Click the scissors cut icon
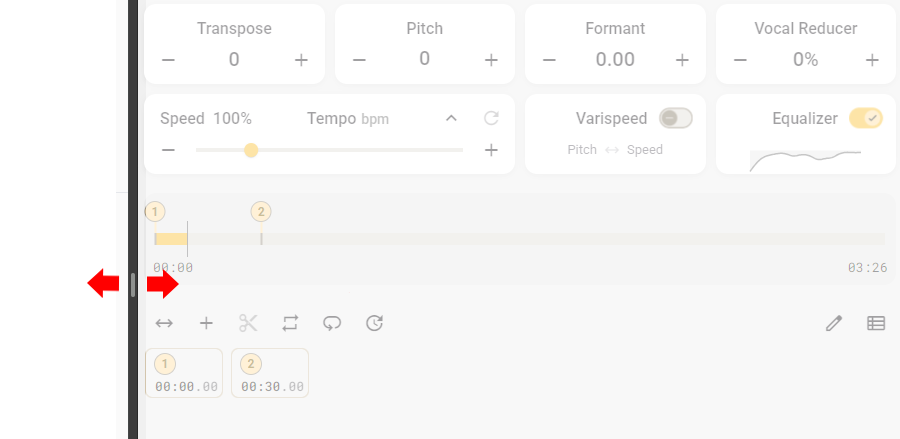The height and width of the screenshot is (439, 900). point(248,323)
